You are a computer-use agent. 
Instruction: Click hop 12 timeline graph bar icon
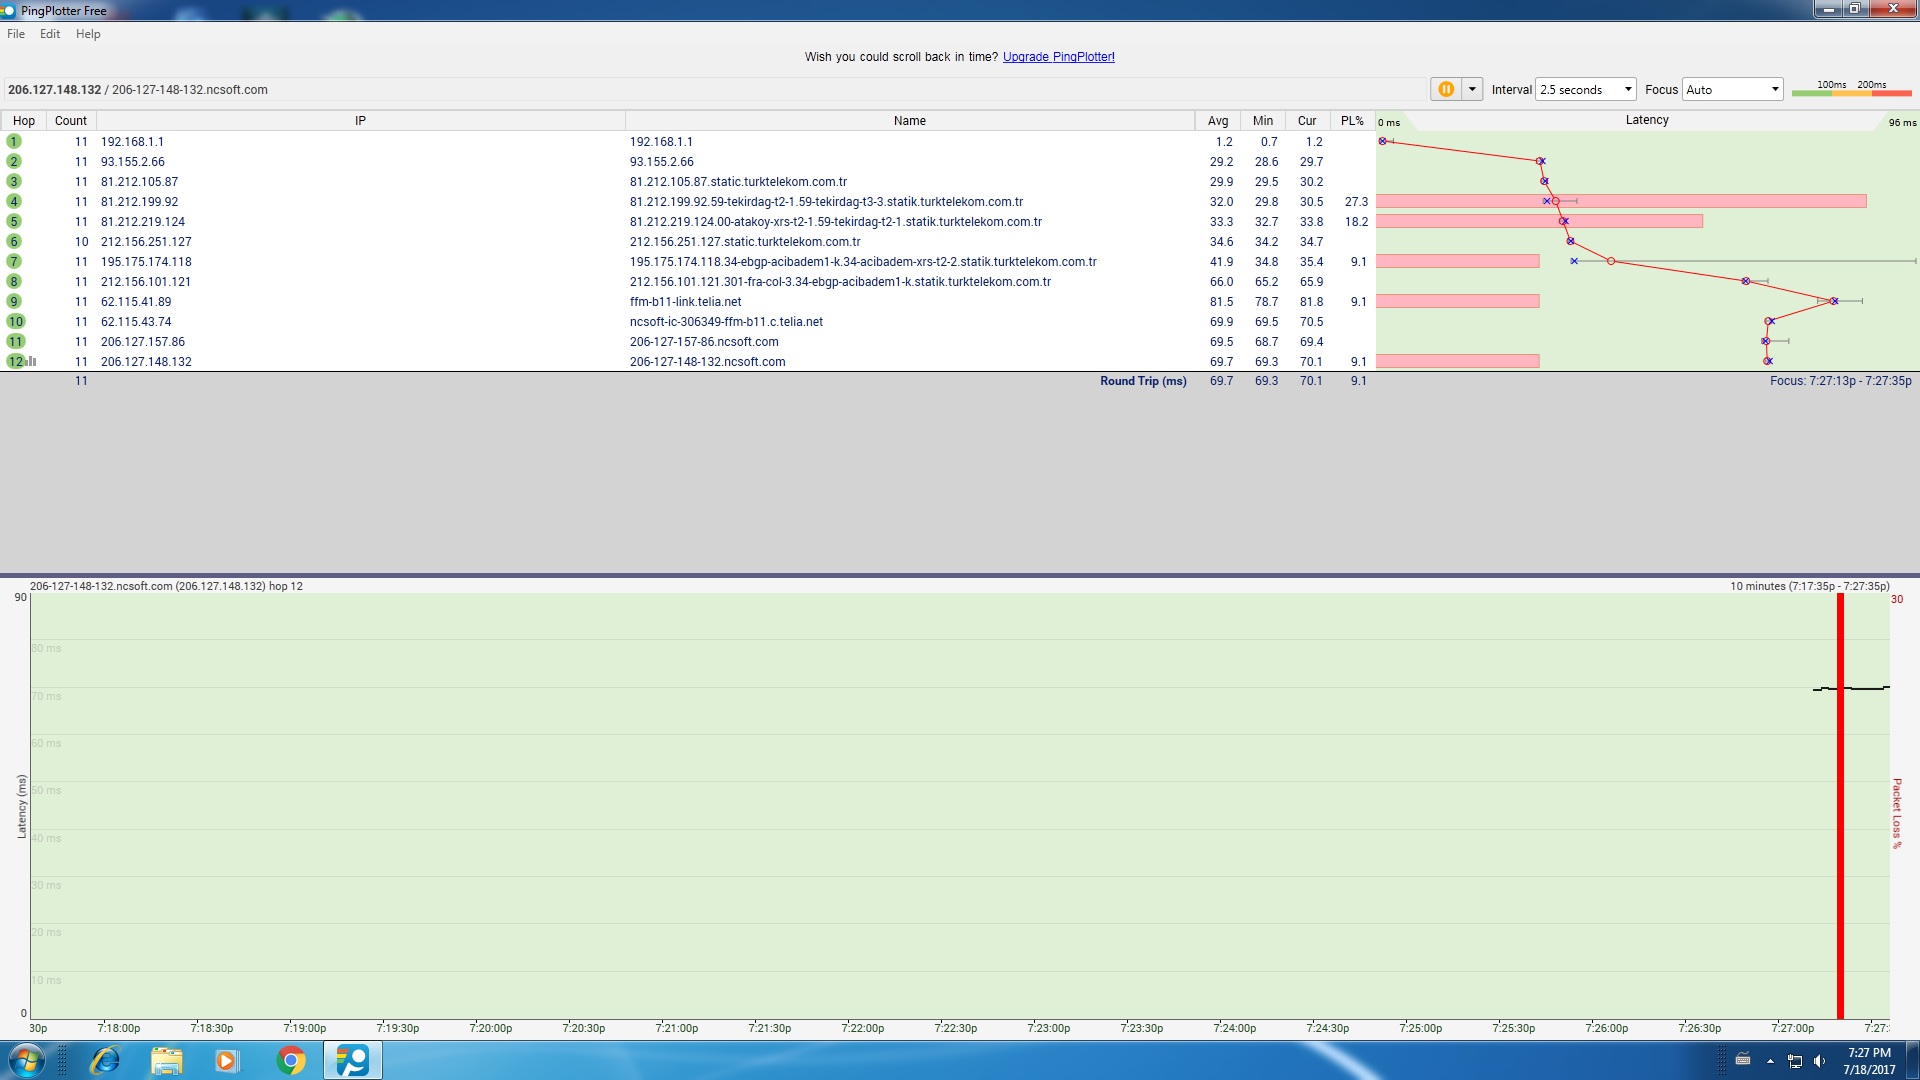(32, 362)
